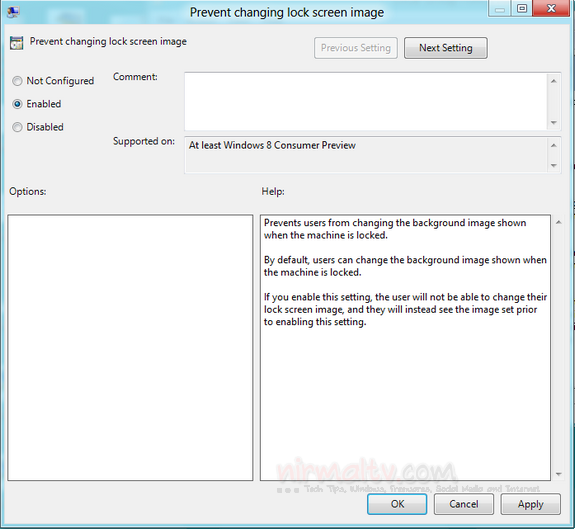The image size is (575, 529).
Task: Click Cancel to discard changes
Action: click(464, 504)
